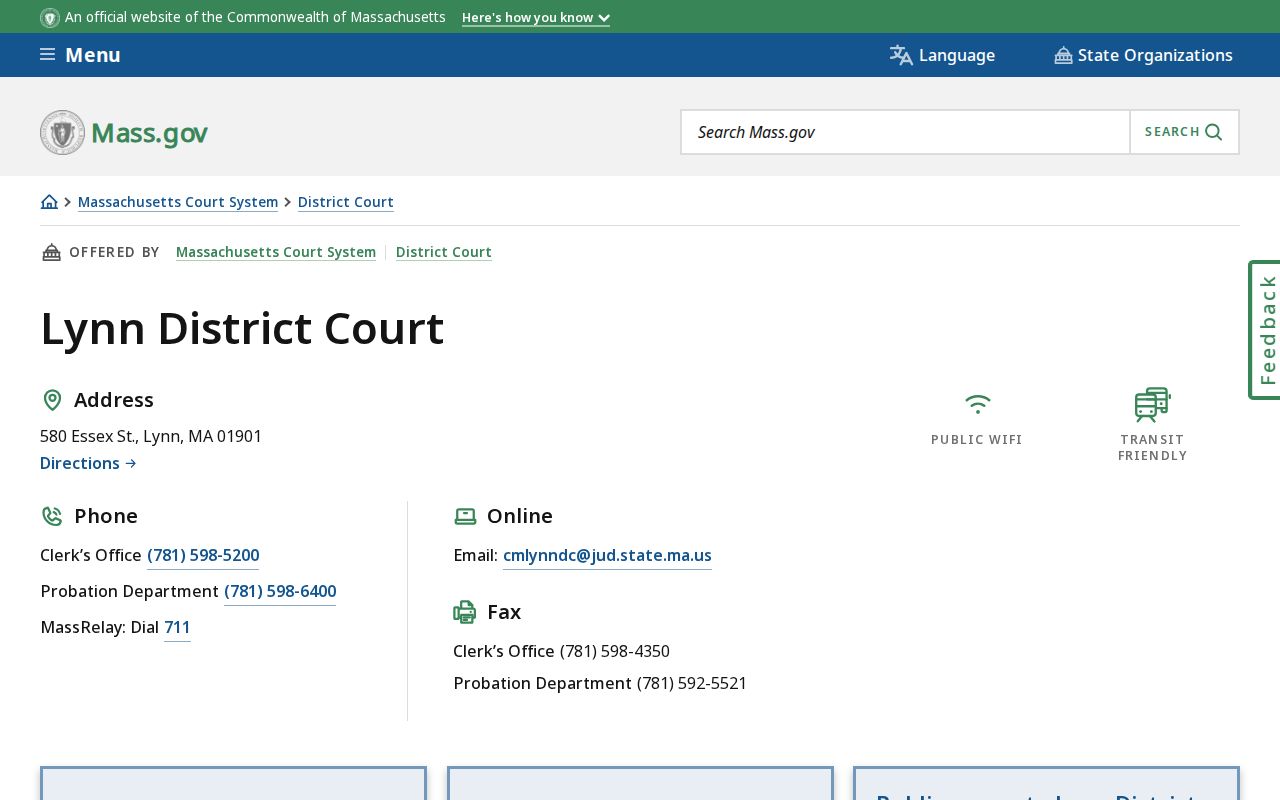Open Offered By Massachusetts Court System link
The image size is (1280, 800).
[276, 252]
